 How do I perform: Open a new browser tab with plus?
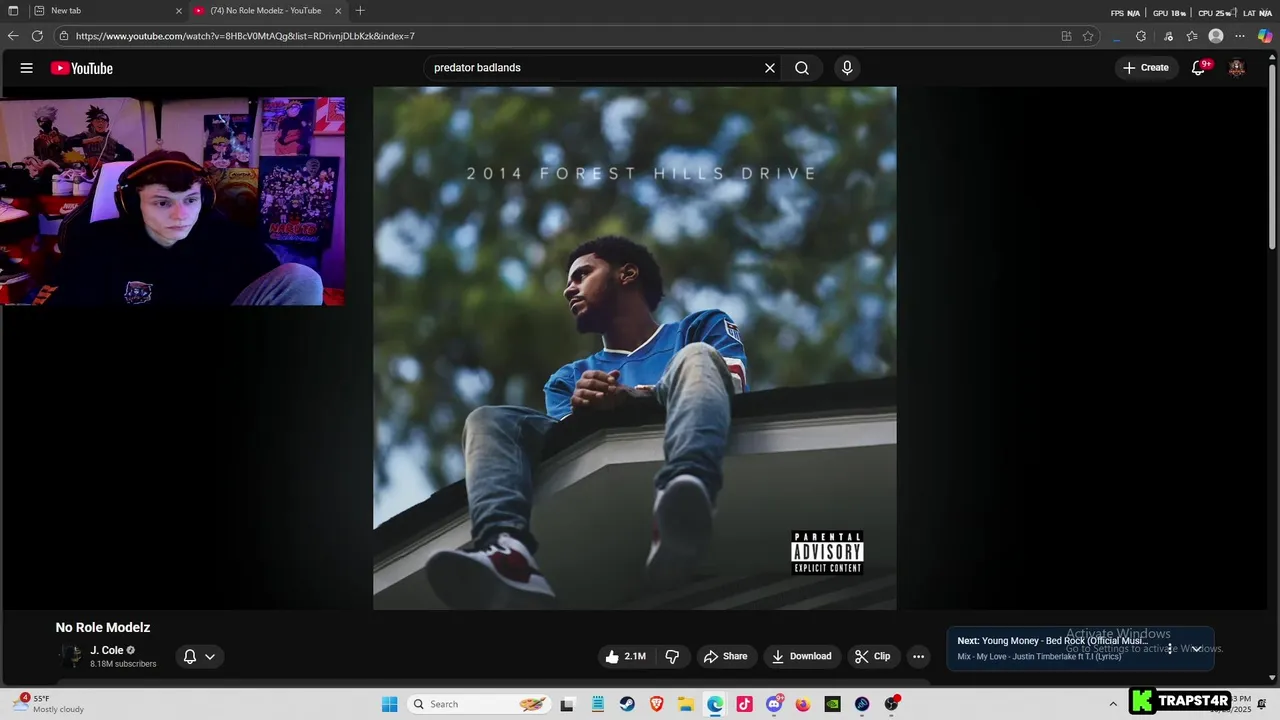(x=360, y=11)
